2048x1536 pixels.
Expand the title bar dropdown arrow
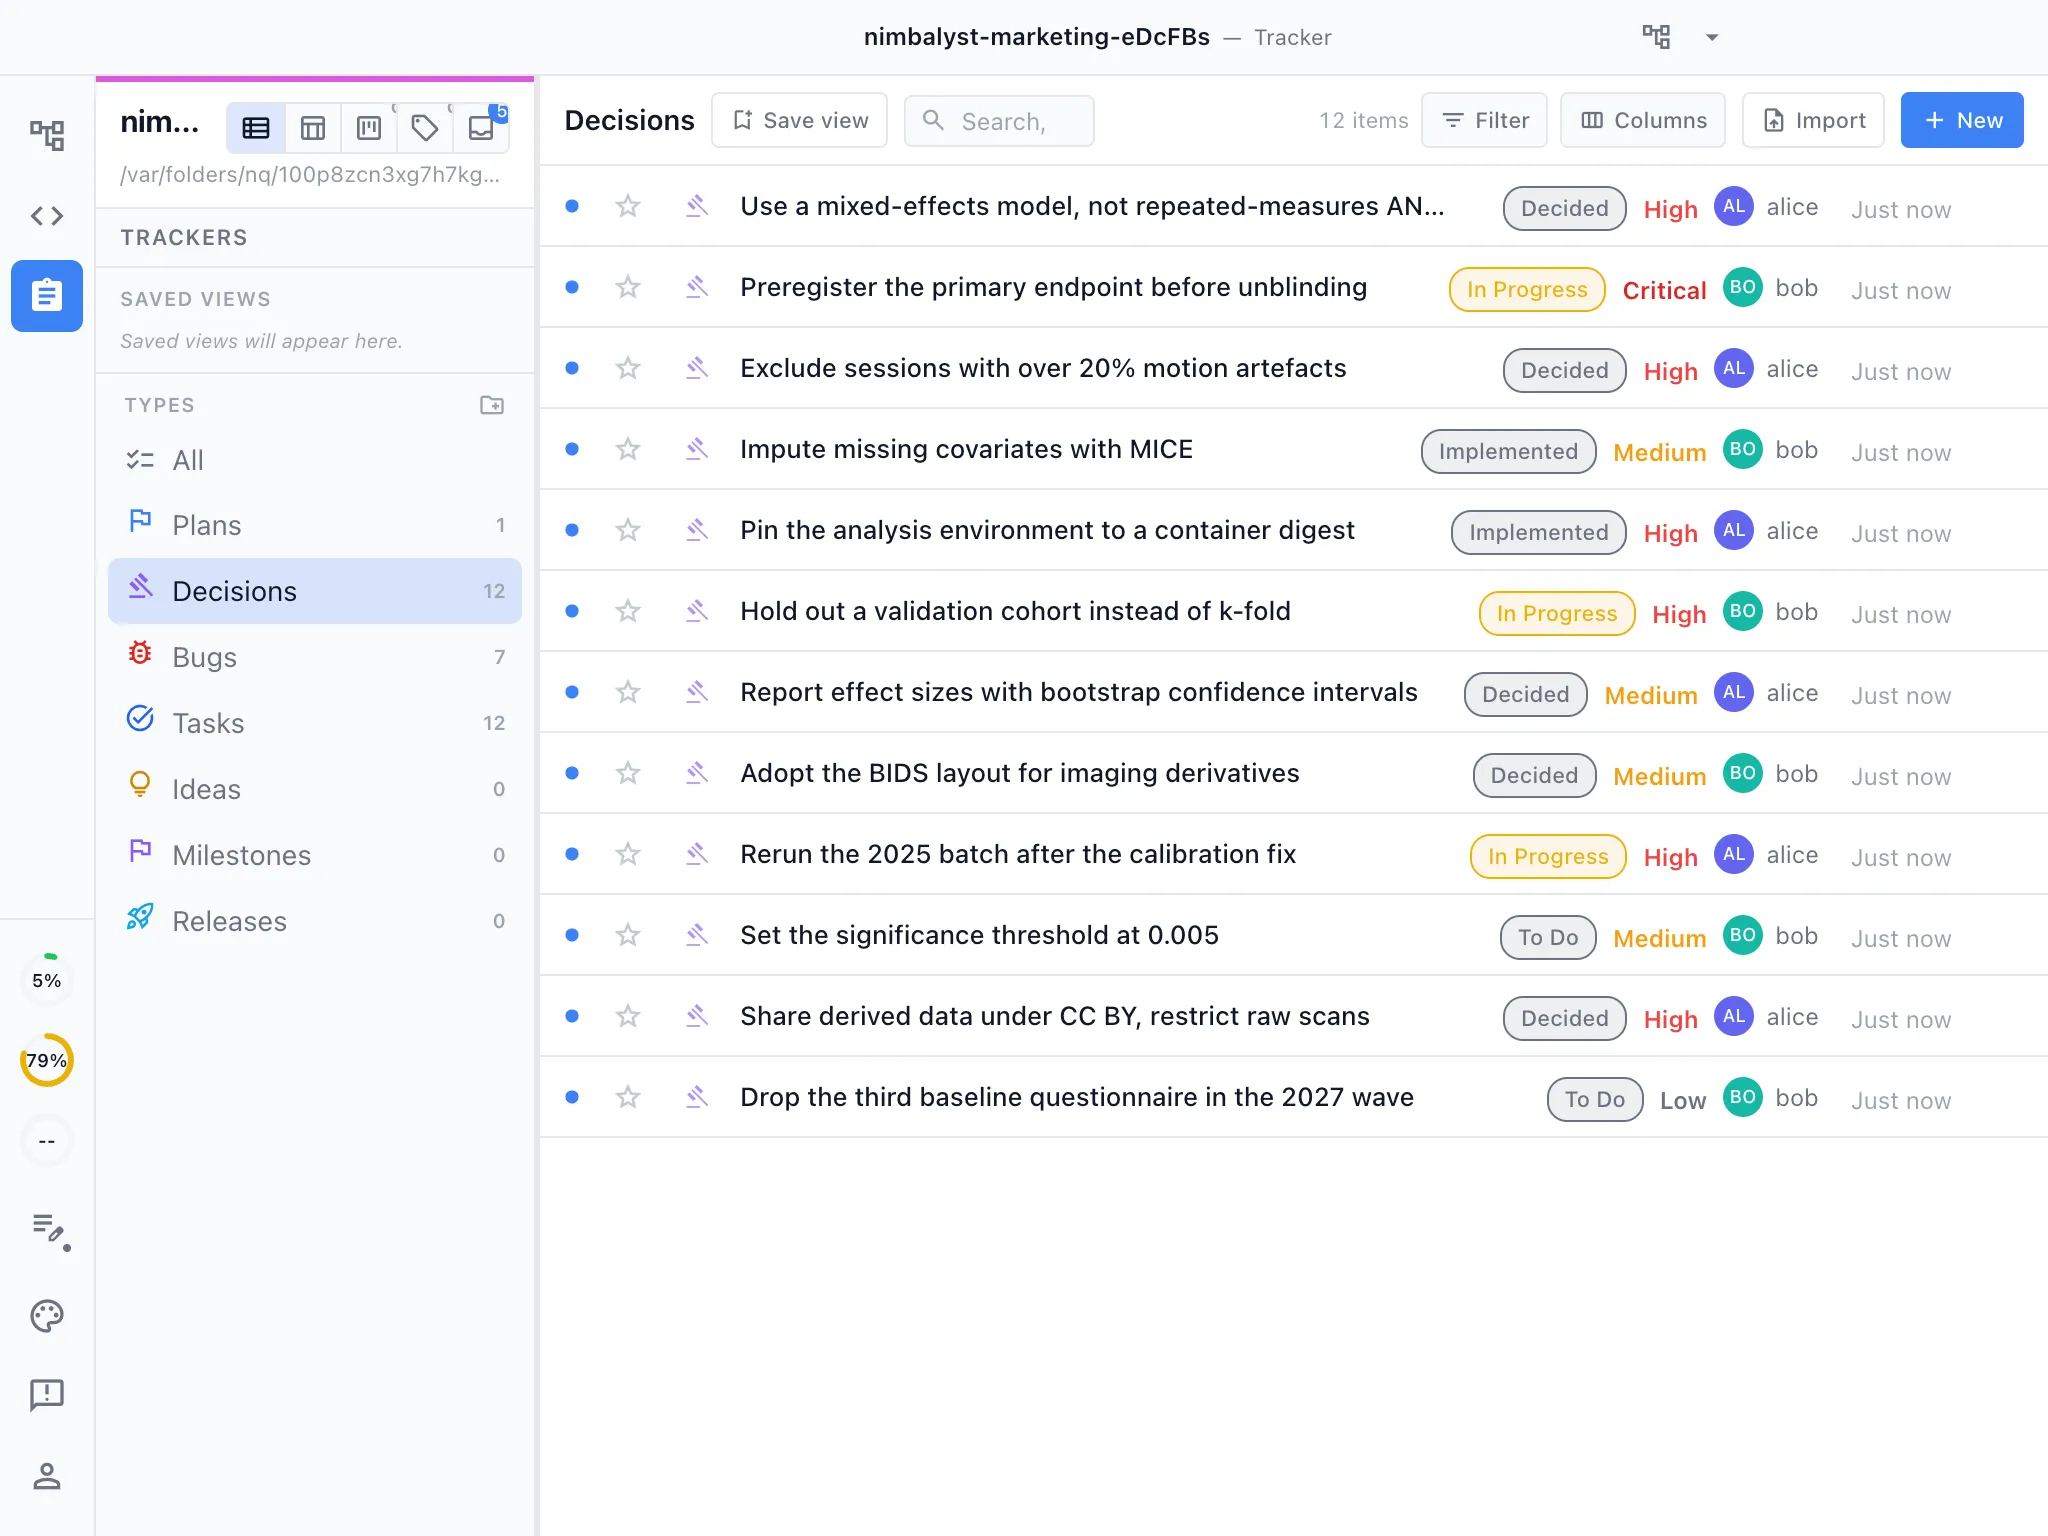(1712, 38)
